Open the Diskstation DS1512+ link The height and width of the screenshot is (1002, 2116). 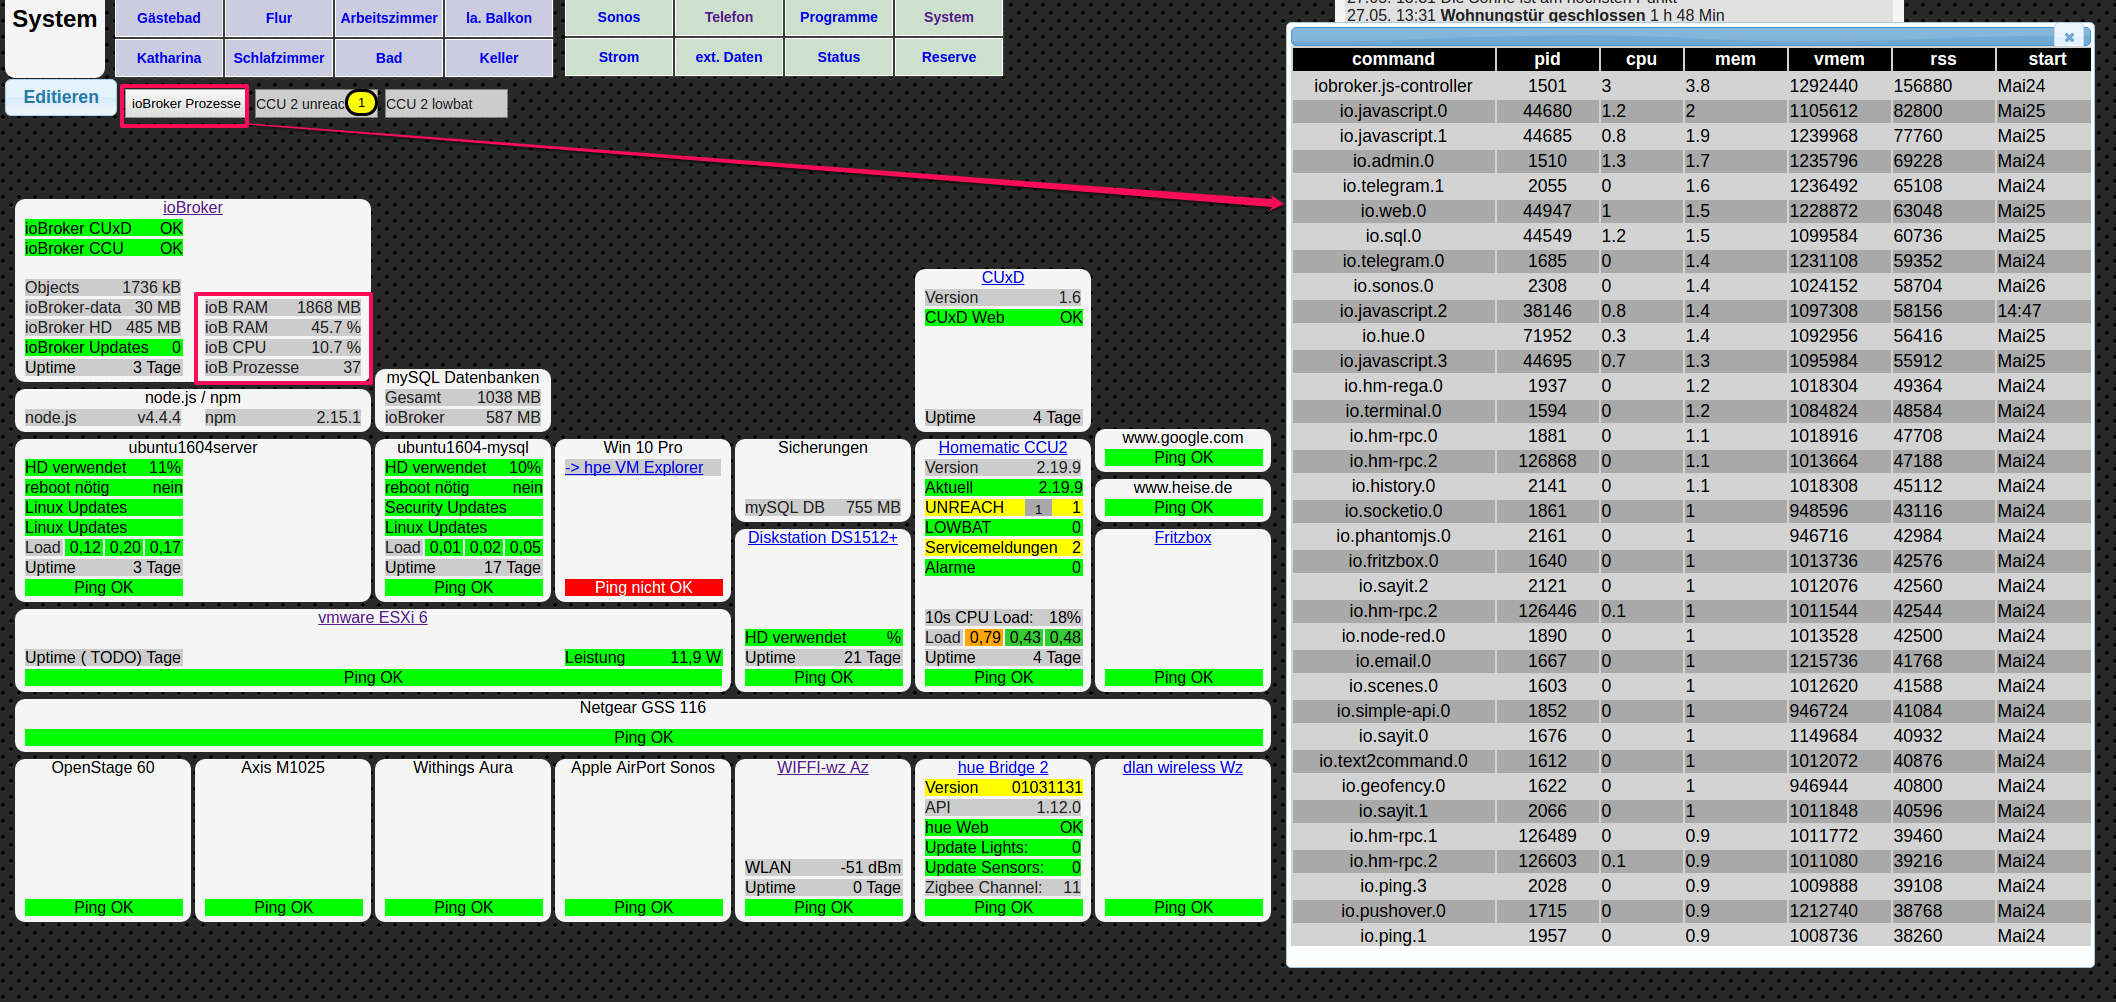(823, 538)
